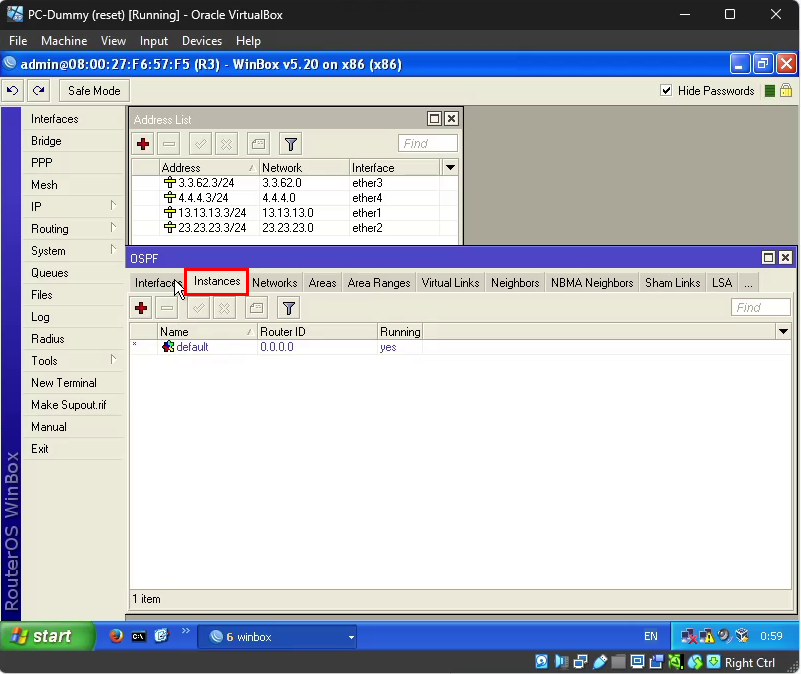The width and height of the screenshot is (801, 674).
Task: Click the comment icon in Address List
Action: pos(258,144)
